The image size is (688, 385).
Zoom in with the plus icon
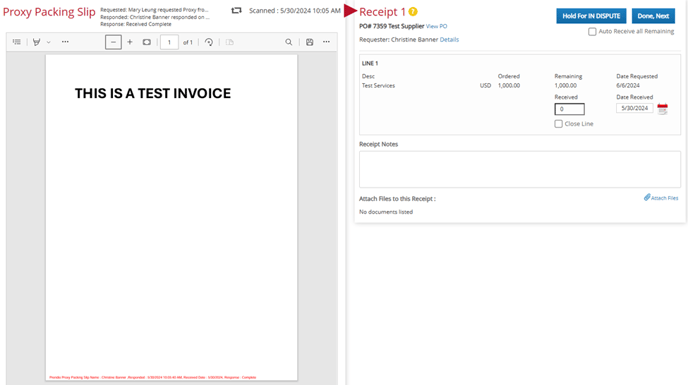(130, 42)
